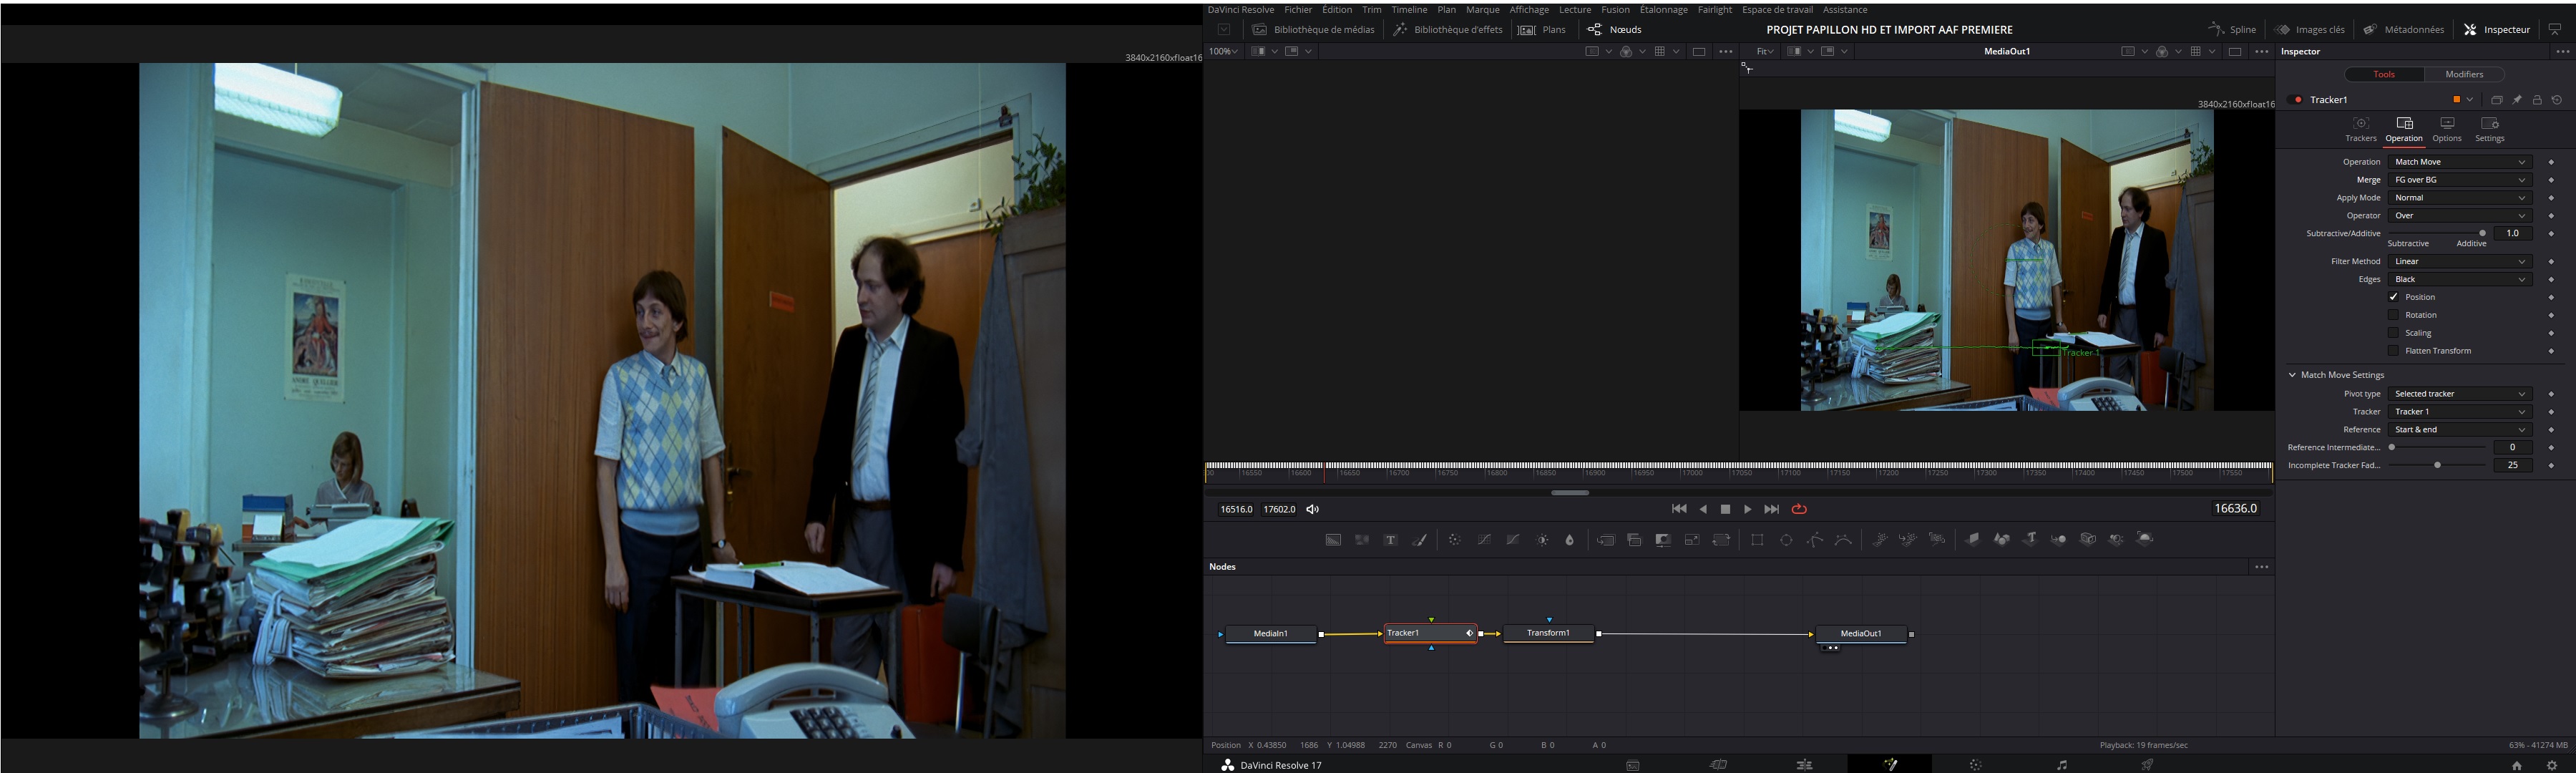The image size is (2576, 773).
Task: Open the 100% zoom dropdown of left viewer
Action: tap(1223, 51)
